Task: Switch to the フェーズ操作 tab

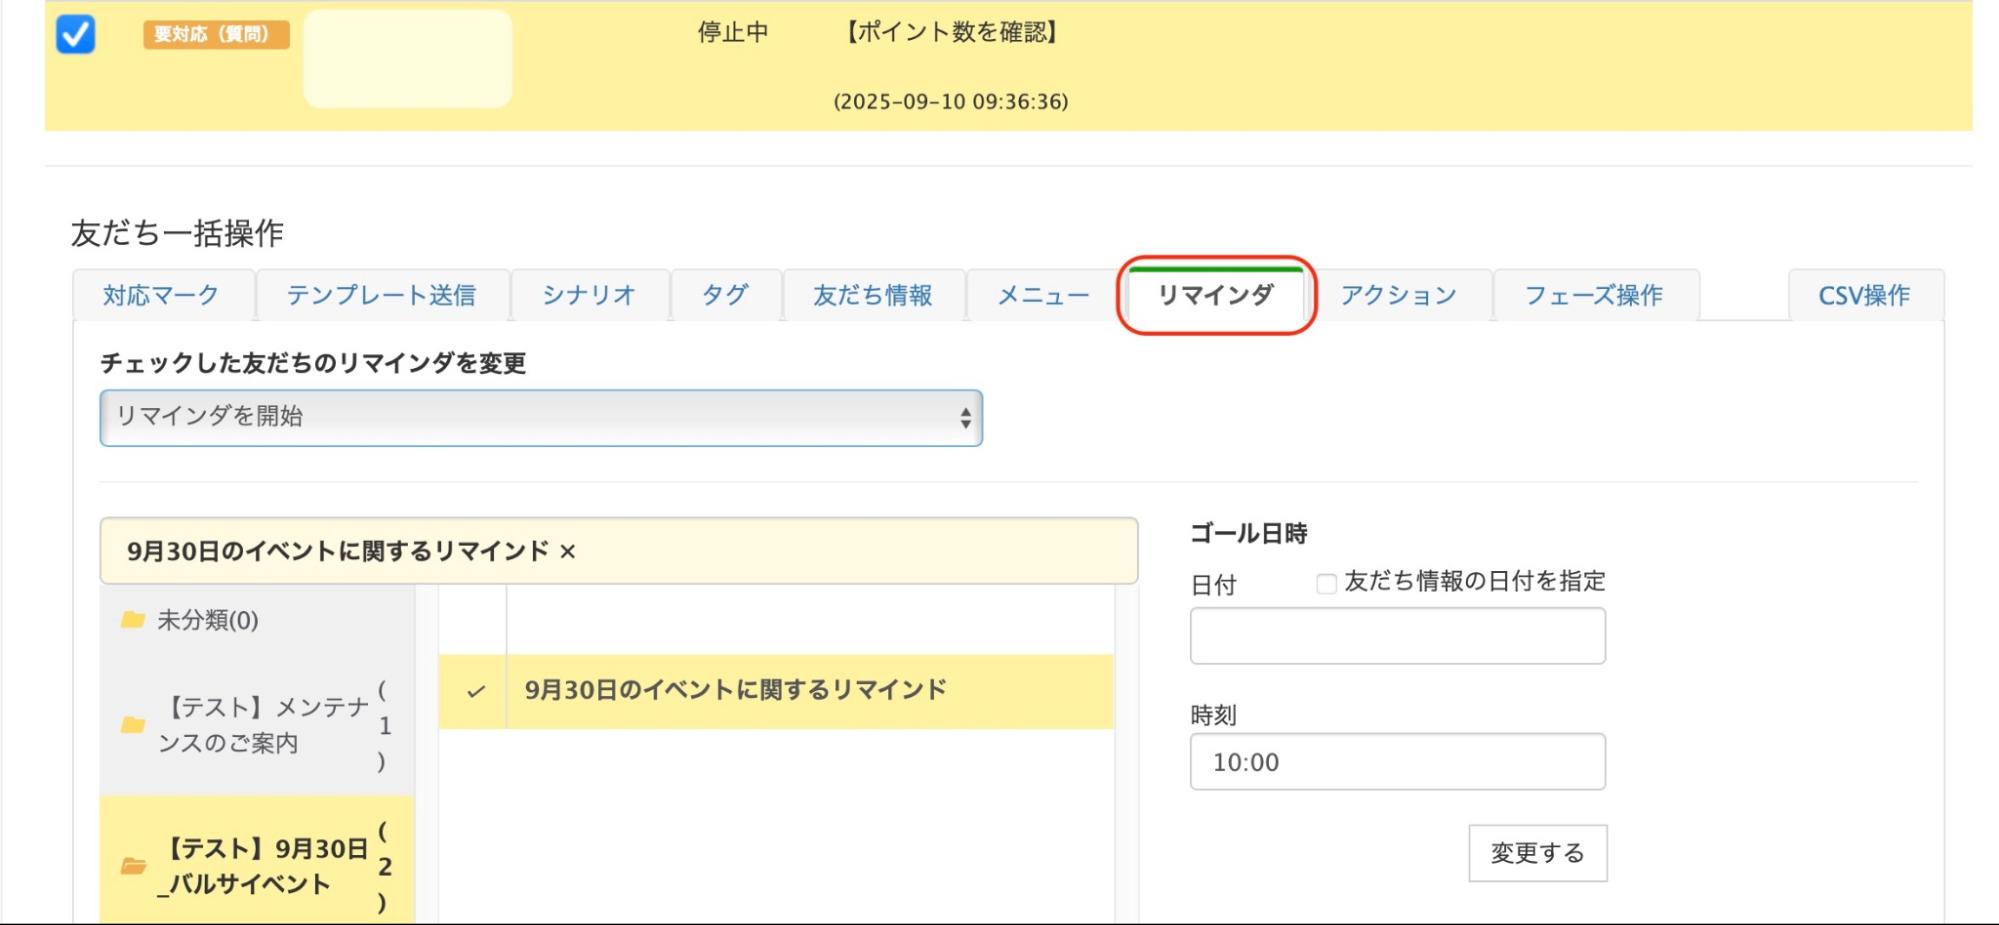Action: pyautogui.click(x=1594, y=295)
